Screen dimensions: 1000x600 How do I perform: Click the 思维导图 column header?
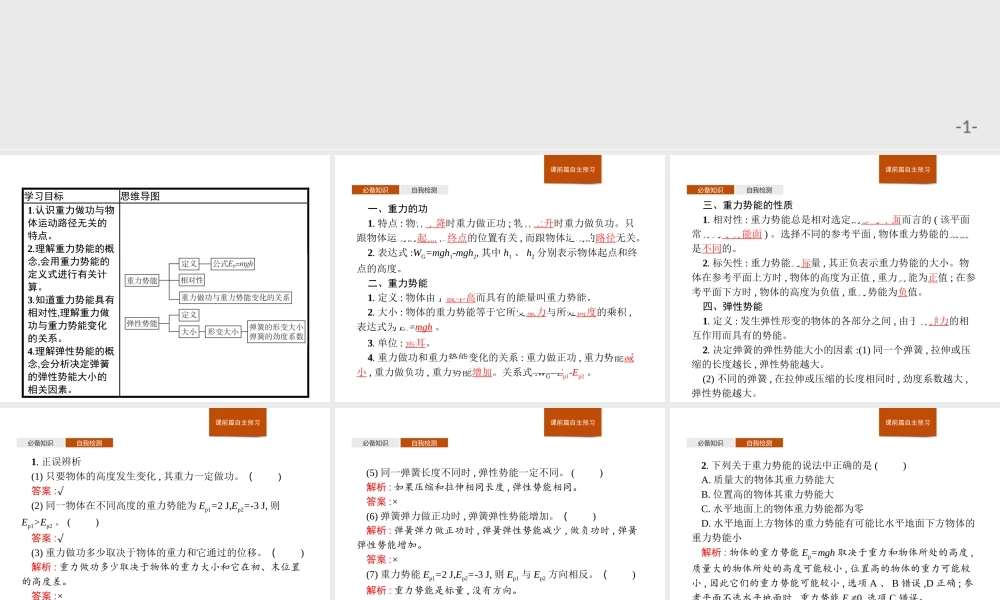[x=141, y=196]
